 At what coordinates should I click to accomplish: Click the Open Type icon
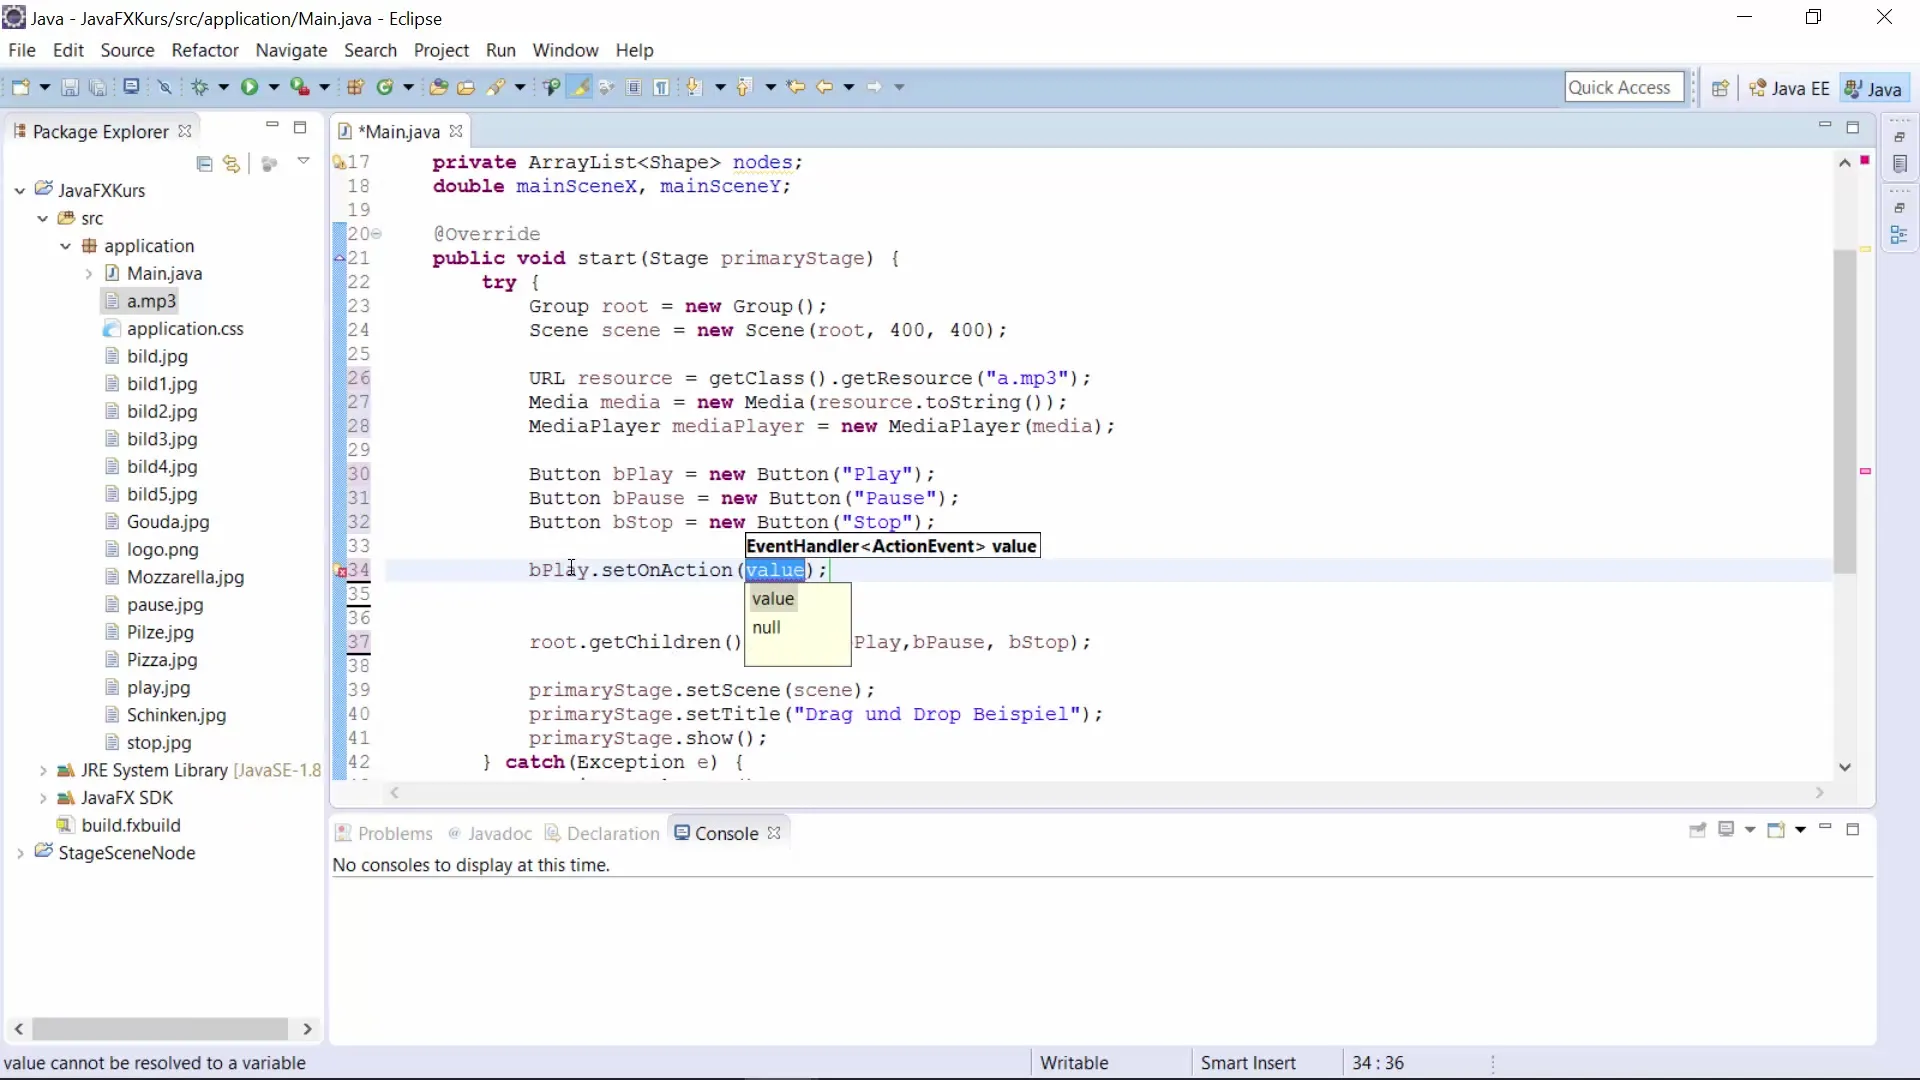tap(438, 88)
